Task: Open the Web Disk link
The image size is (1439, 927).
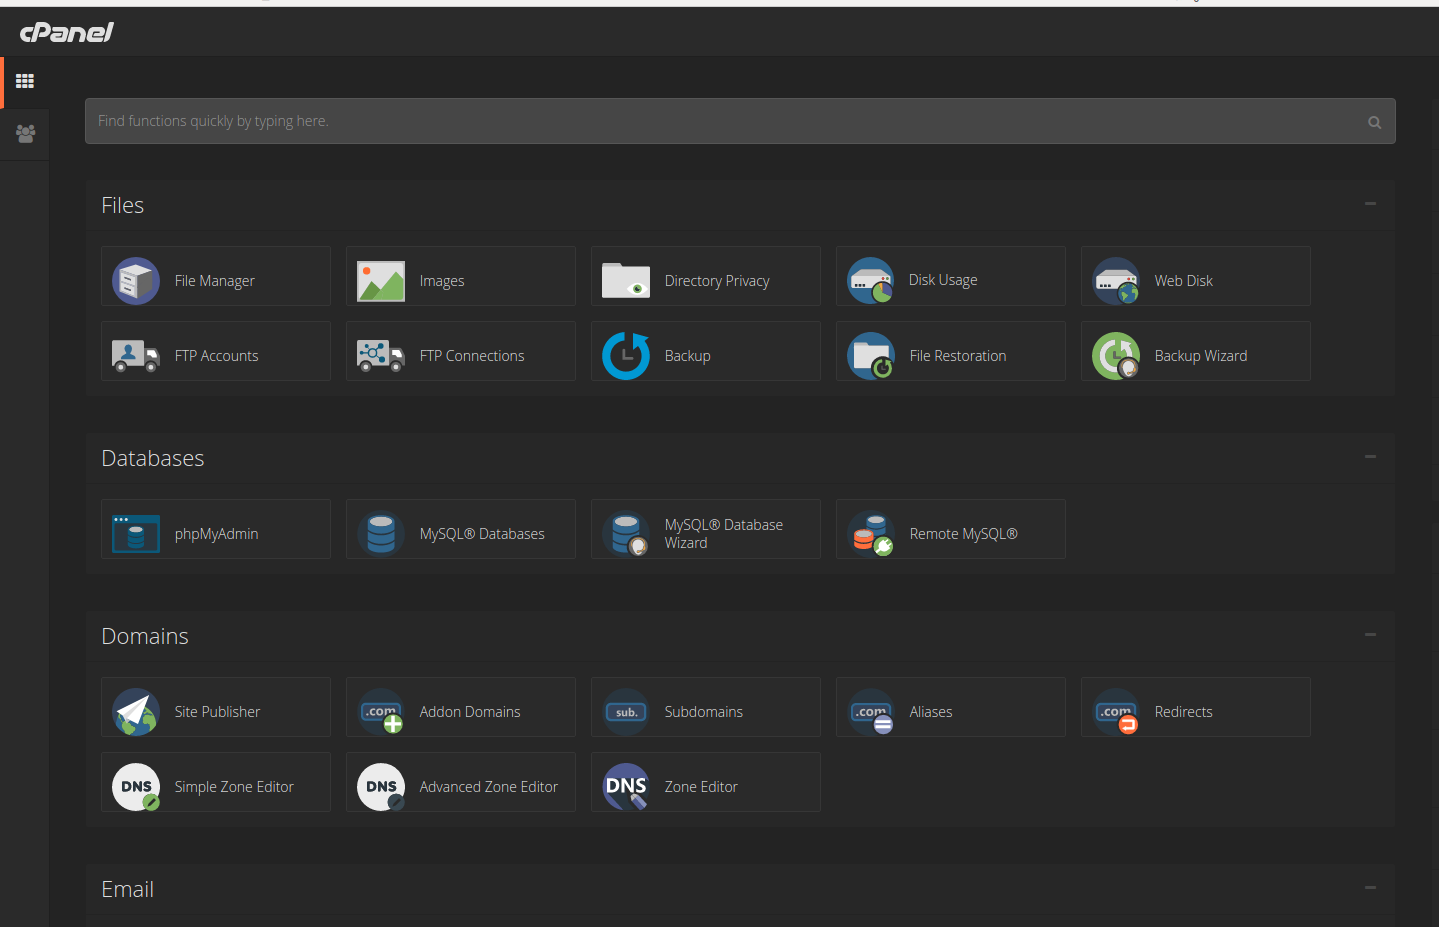Action: pos(1184,281)
